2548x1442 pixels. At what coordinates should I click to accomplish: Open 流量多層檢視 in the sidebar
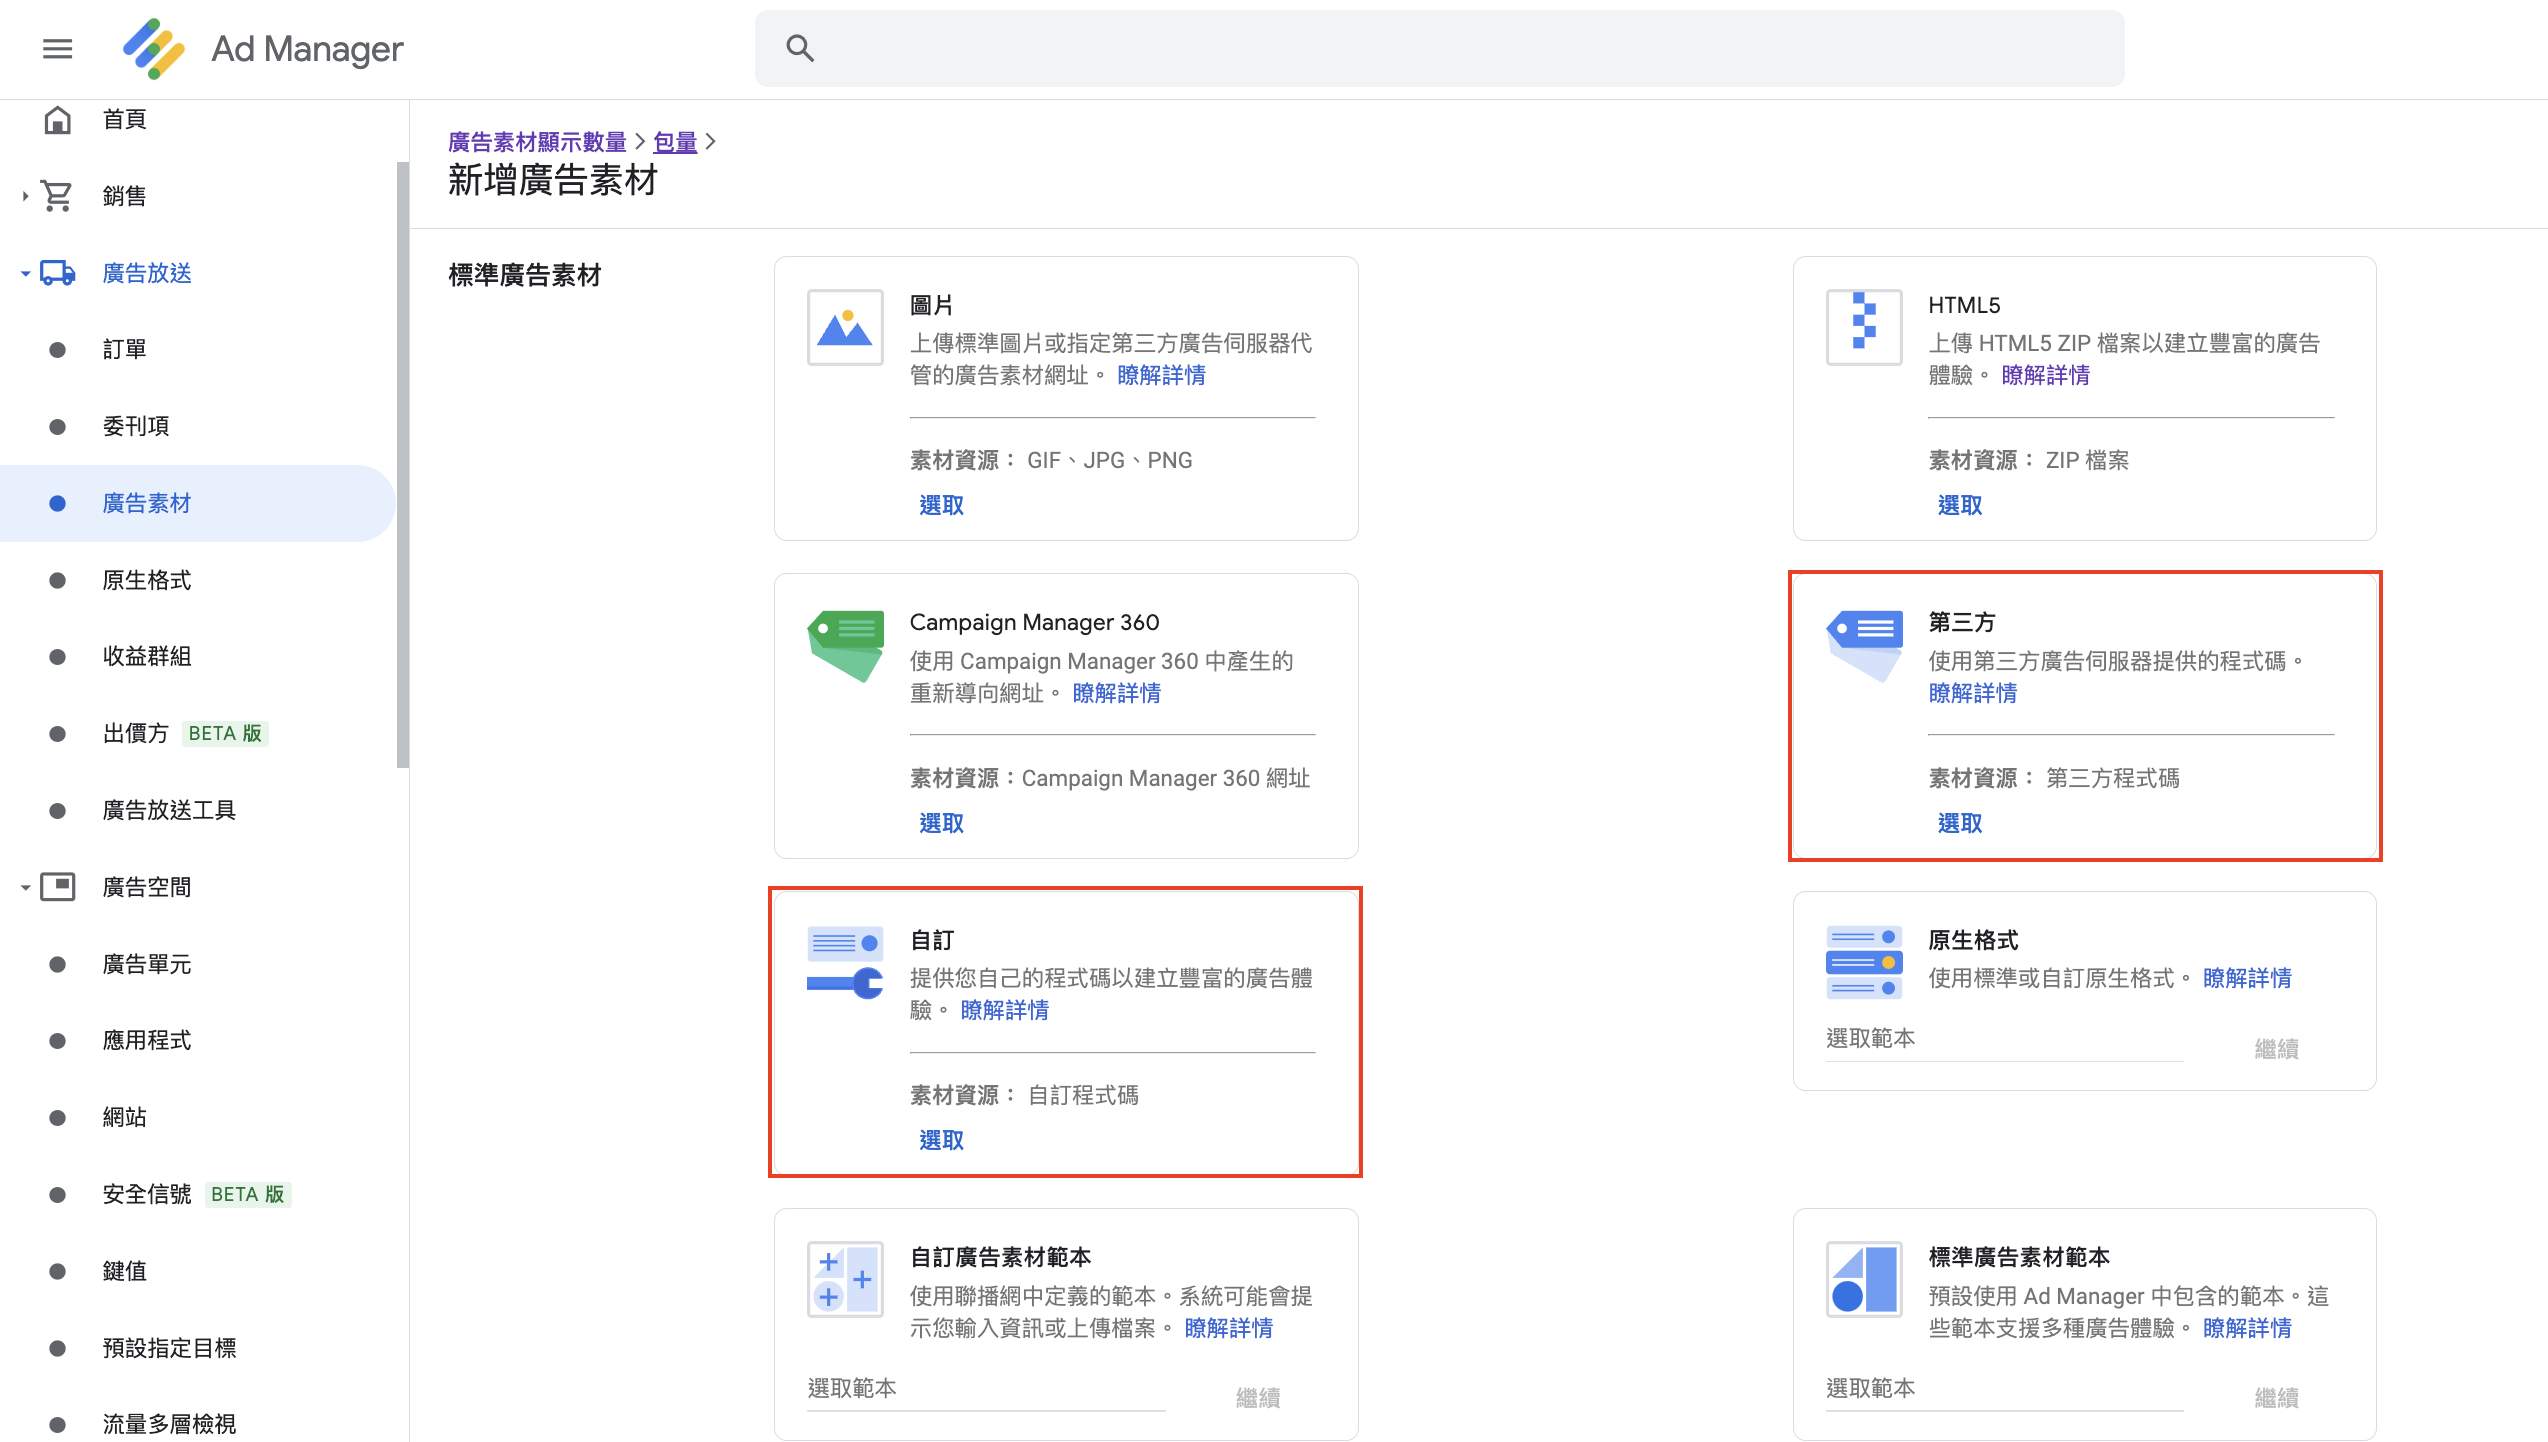pyautogui.click(x=198, y=1424)
